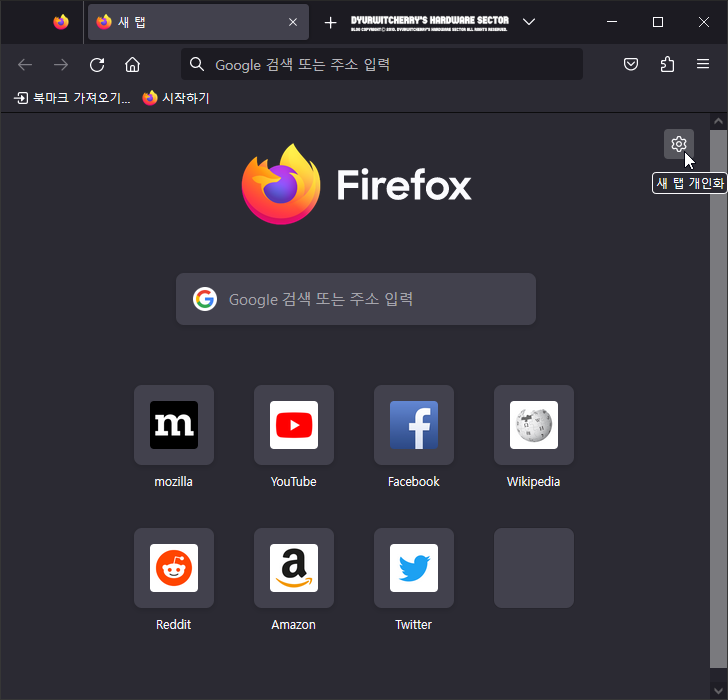Open the mozilla shortcut tile
Image resolution: width=728 pixels, height=700 pixels.
pyautogui.click(x=174, y=425)
